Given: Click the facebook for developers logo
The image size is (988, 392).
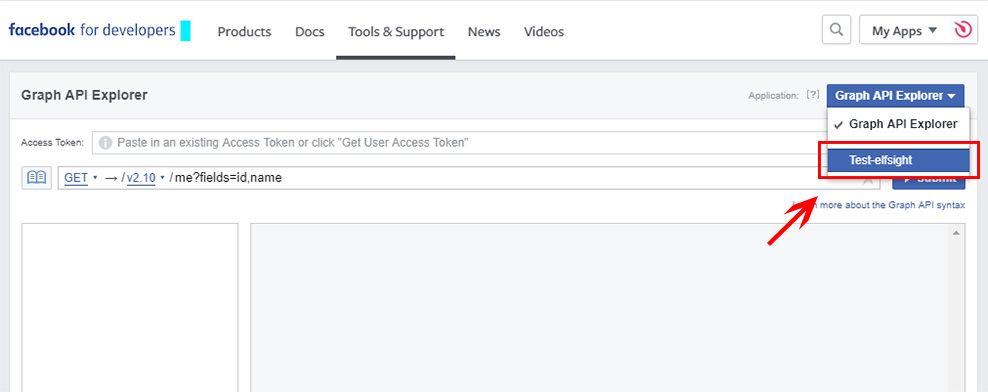Looking at the screenshot, I should [92, 30].
